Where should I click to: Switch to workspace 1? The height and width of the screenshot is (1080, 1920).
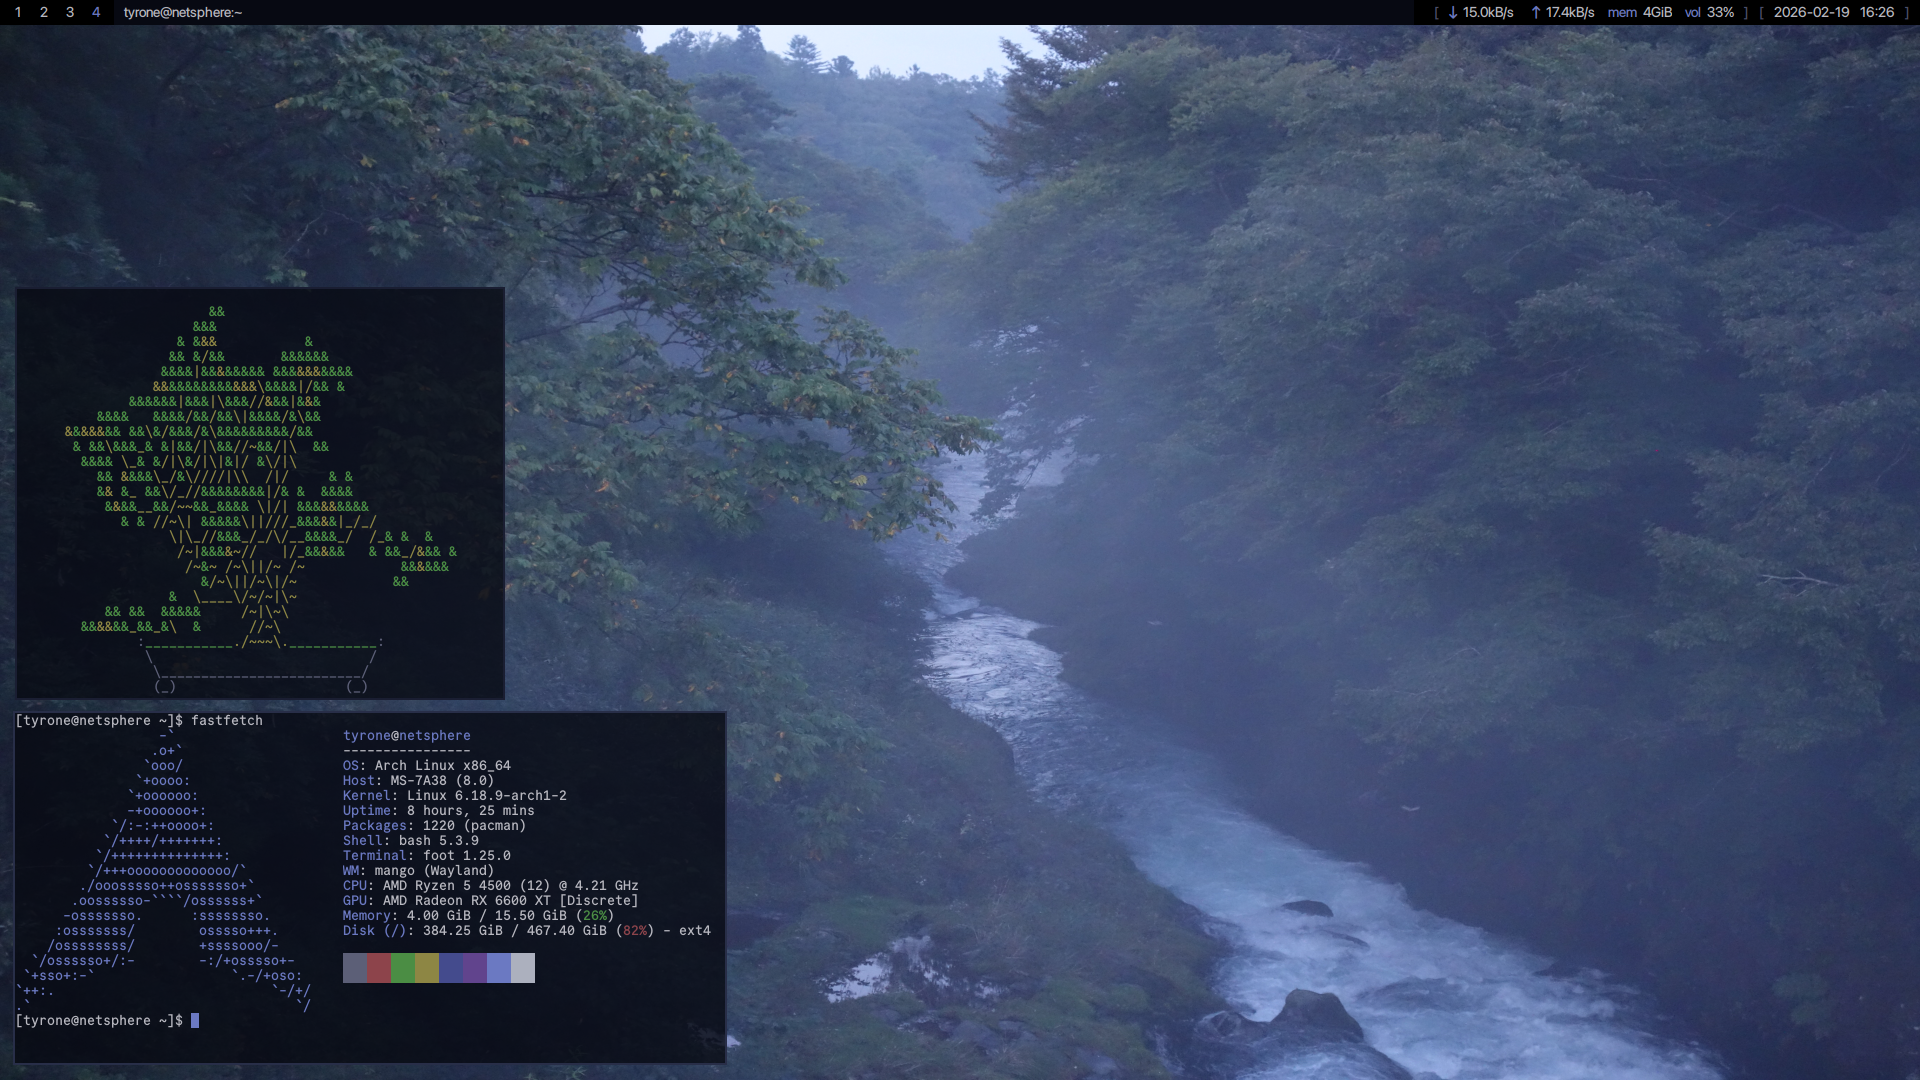tap(18, 13)
